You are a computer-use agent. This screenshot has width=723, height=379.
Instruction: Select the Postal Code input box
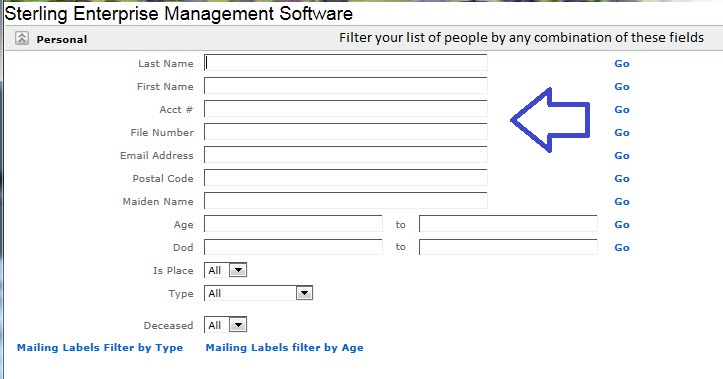[346, 178]
